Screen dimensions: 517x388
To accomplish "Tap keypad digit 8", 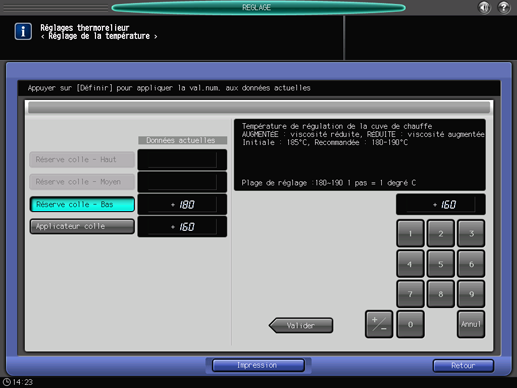I will [441, 294].
